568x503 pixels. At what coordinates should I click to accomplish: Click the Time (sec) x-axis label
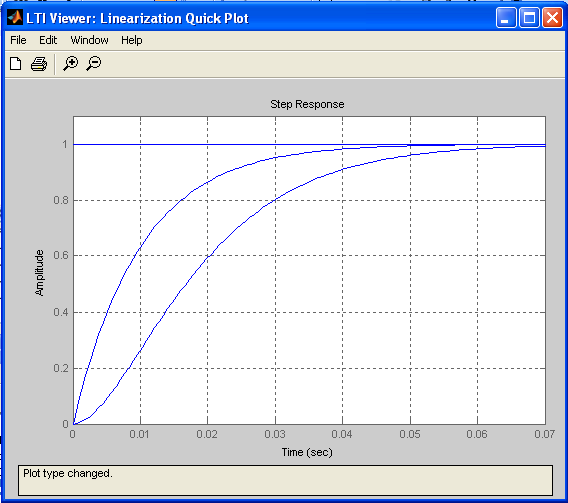click(307, 452)
